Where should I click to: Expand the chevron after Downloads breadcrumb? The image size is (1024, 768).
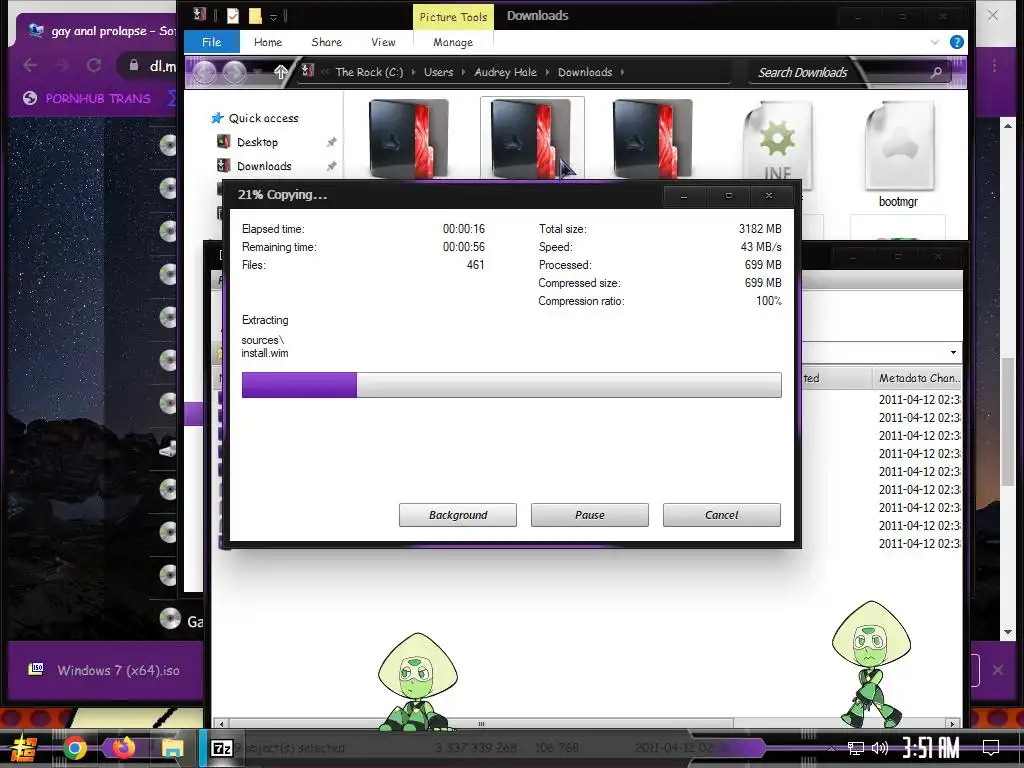[622, 72]
